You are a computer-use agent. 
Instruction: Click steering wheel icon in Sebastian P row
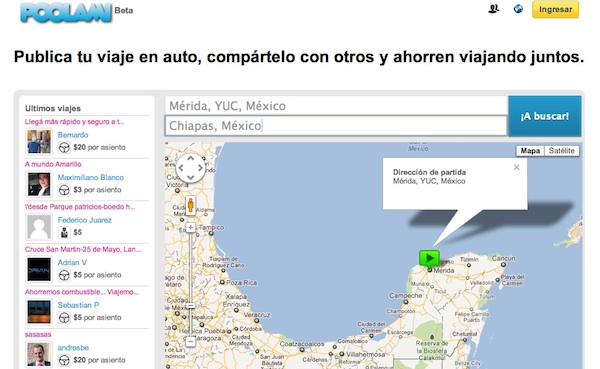click(64, 317)
